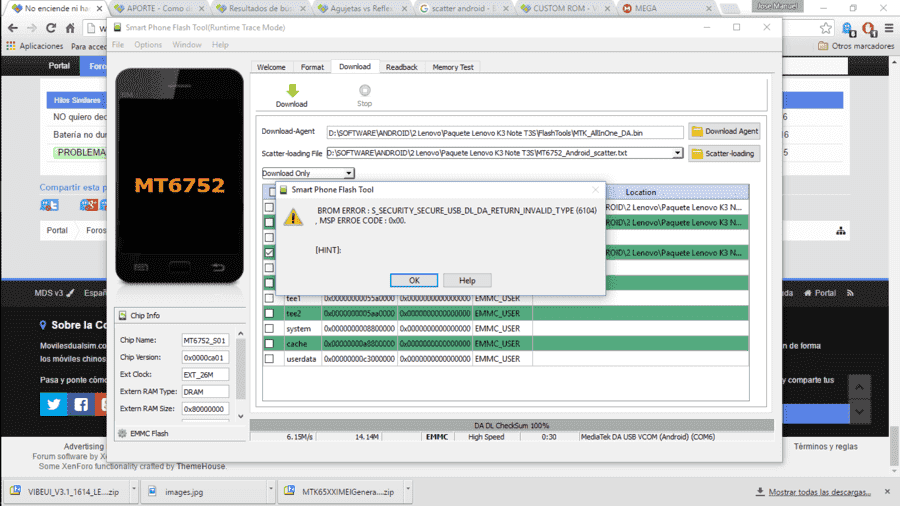Switch to the Readback tab
Screen dimensions: 900x506
(x=402, y=67)
